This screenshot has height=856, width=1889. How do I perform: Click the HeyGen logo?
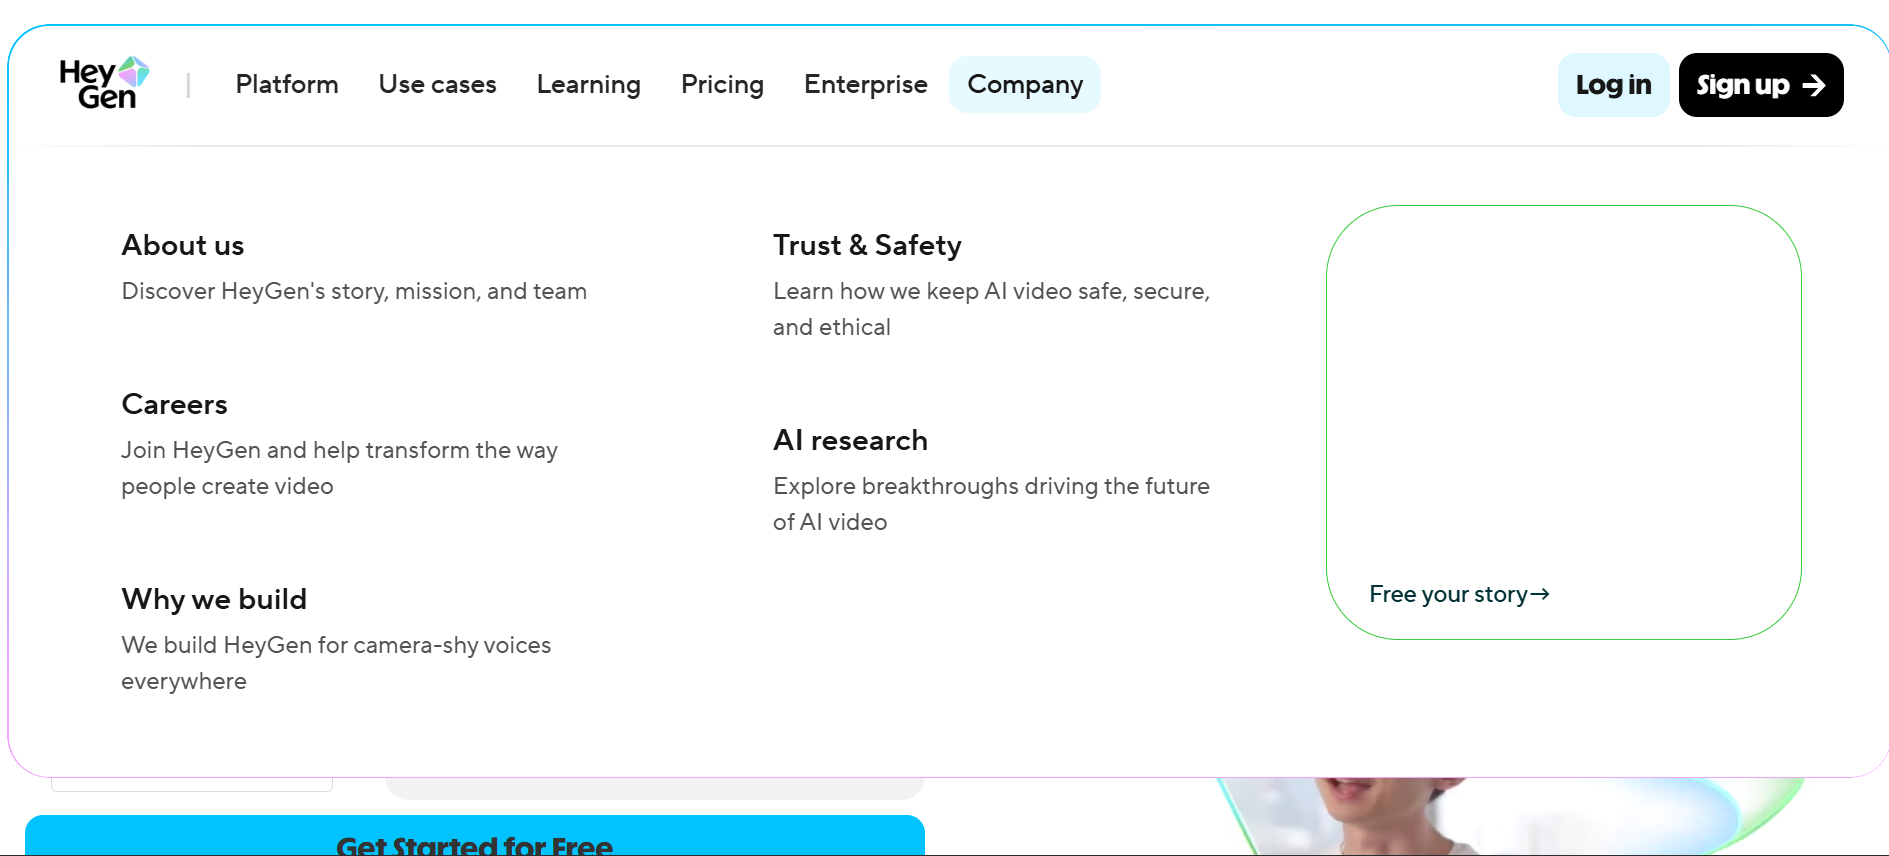pyautogui.click(x=104, y=84)
